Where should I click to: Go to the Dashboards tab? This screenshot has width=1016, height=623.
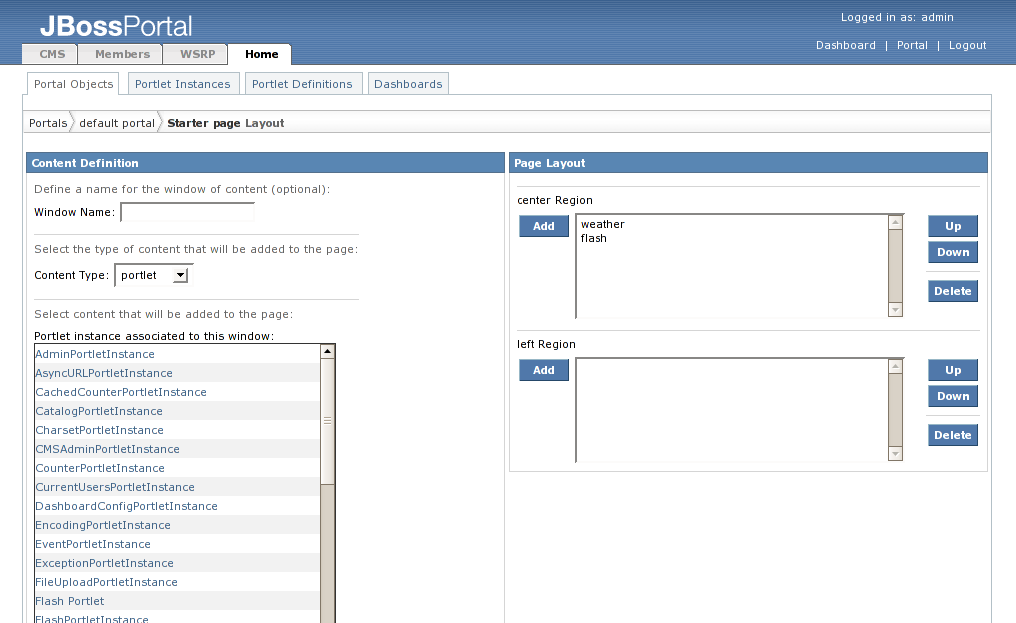pyautogui.click(x=408, y=84)
